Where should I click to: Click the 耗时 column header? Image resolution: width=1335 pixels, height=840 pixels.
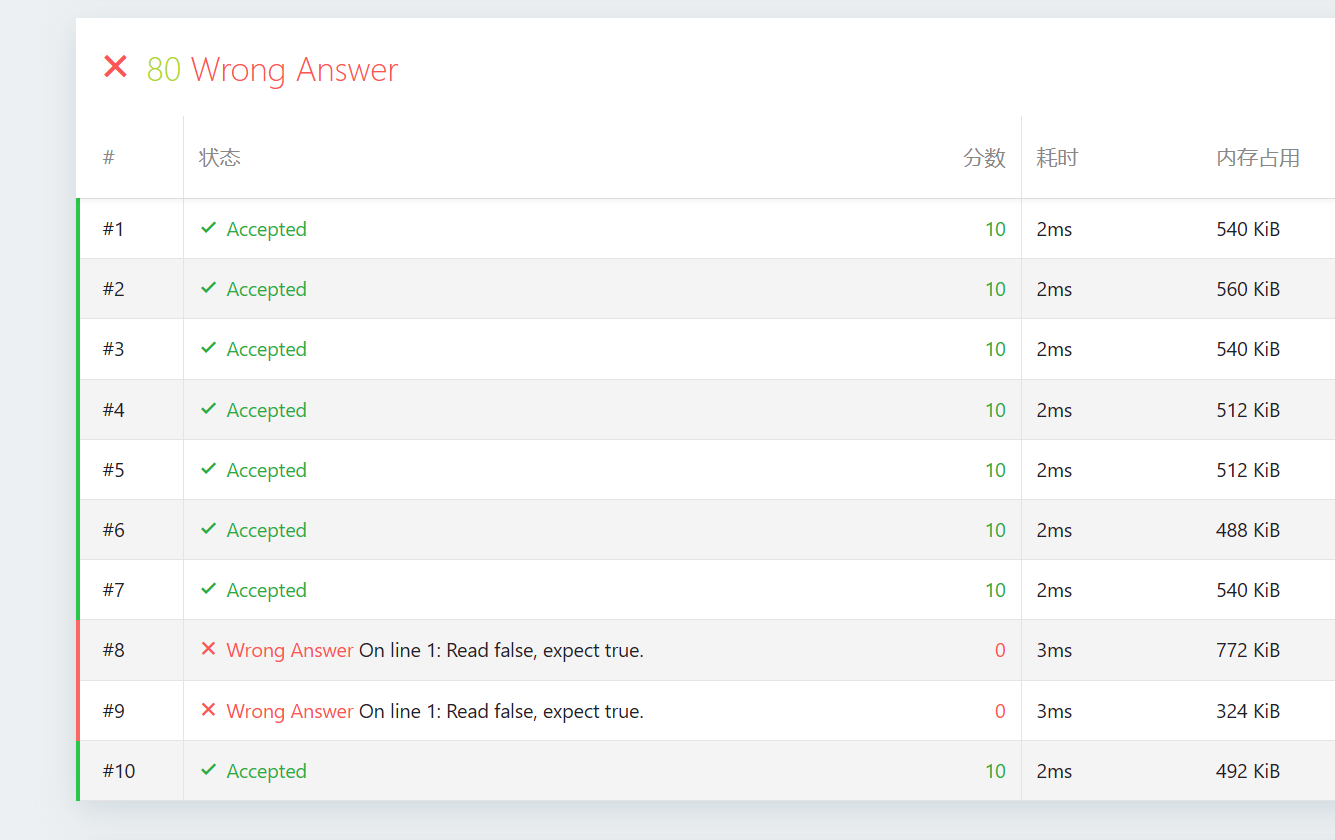pos(1057,158)
